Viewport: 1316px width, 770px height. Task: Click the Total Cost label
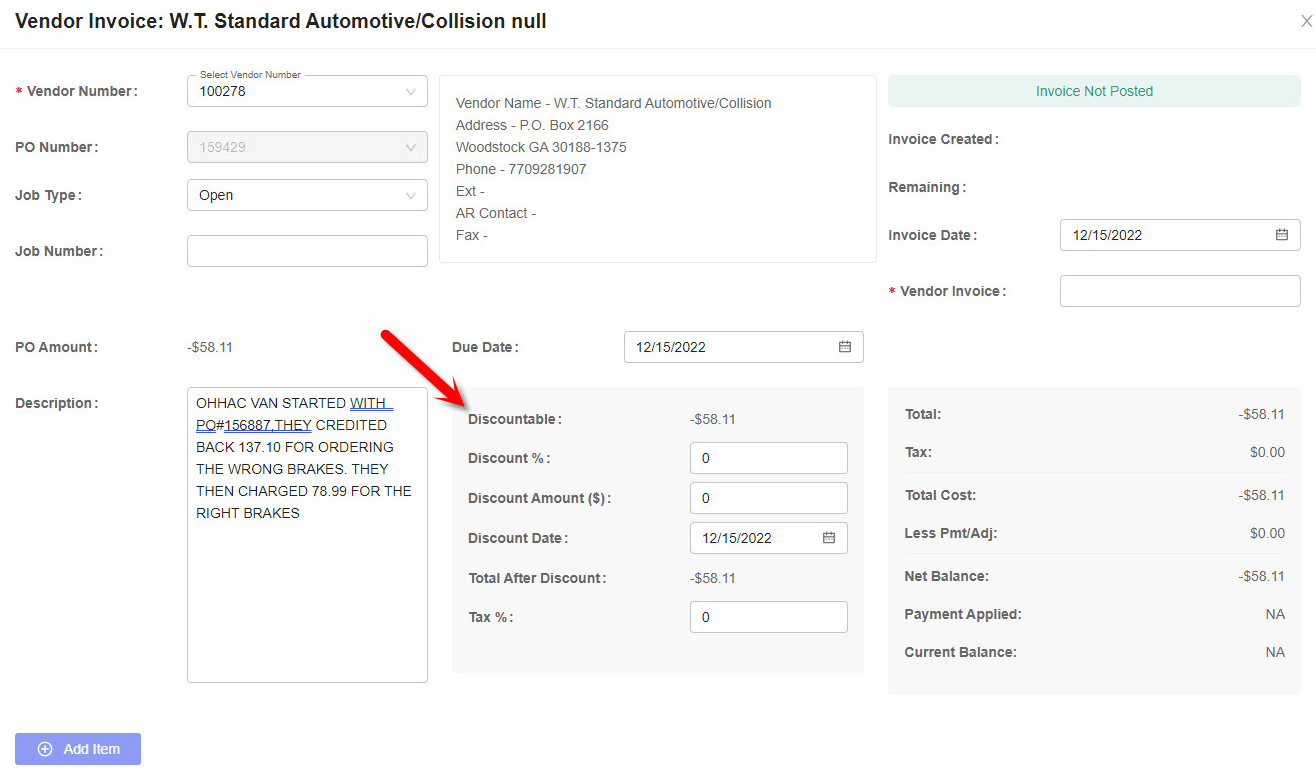[941, 495]
